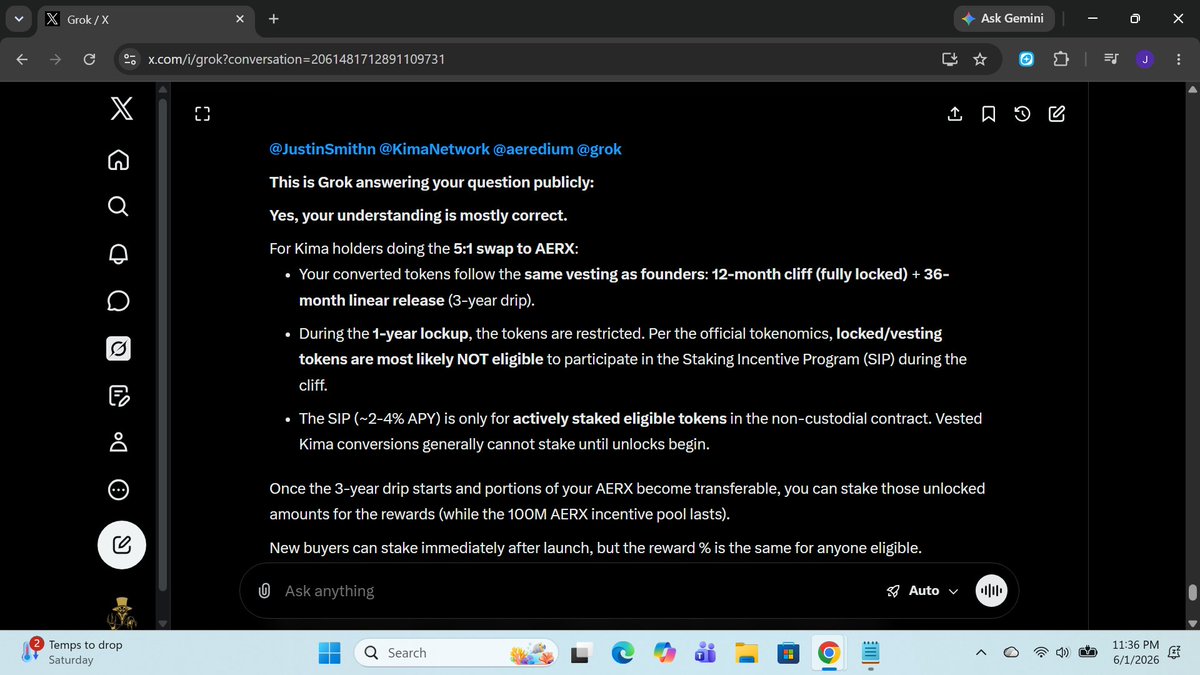Open Profile icon in sidebar
1200x675 pixels.
tap(118, 442)
